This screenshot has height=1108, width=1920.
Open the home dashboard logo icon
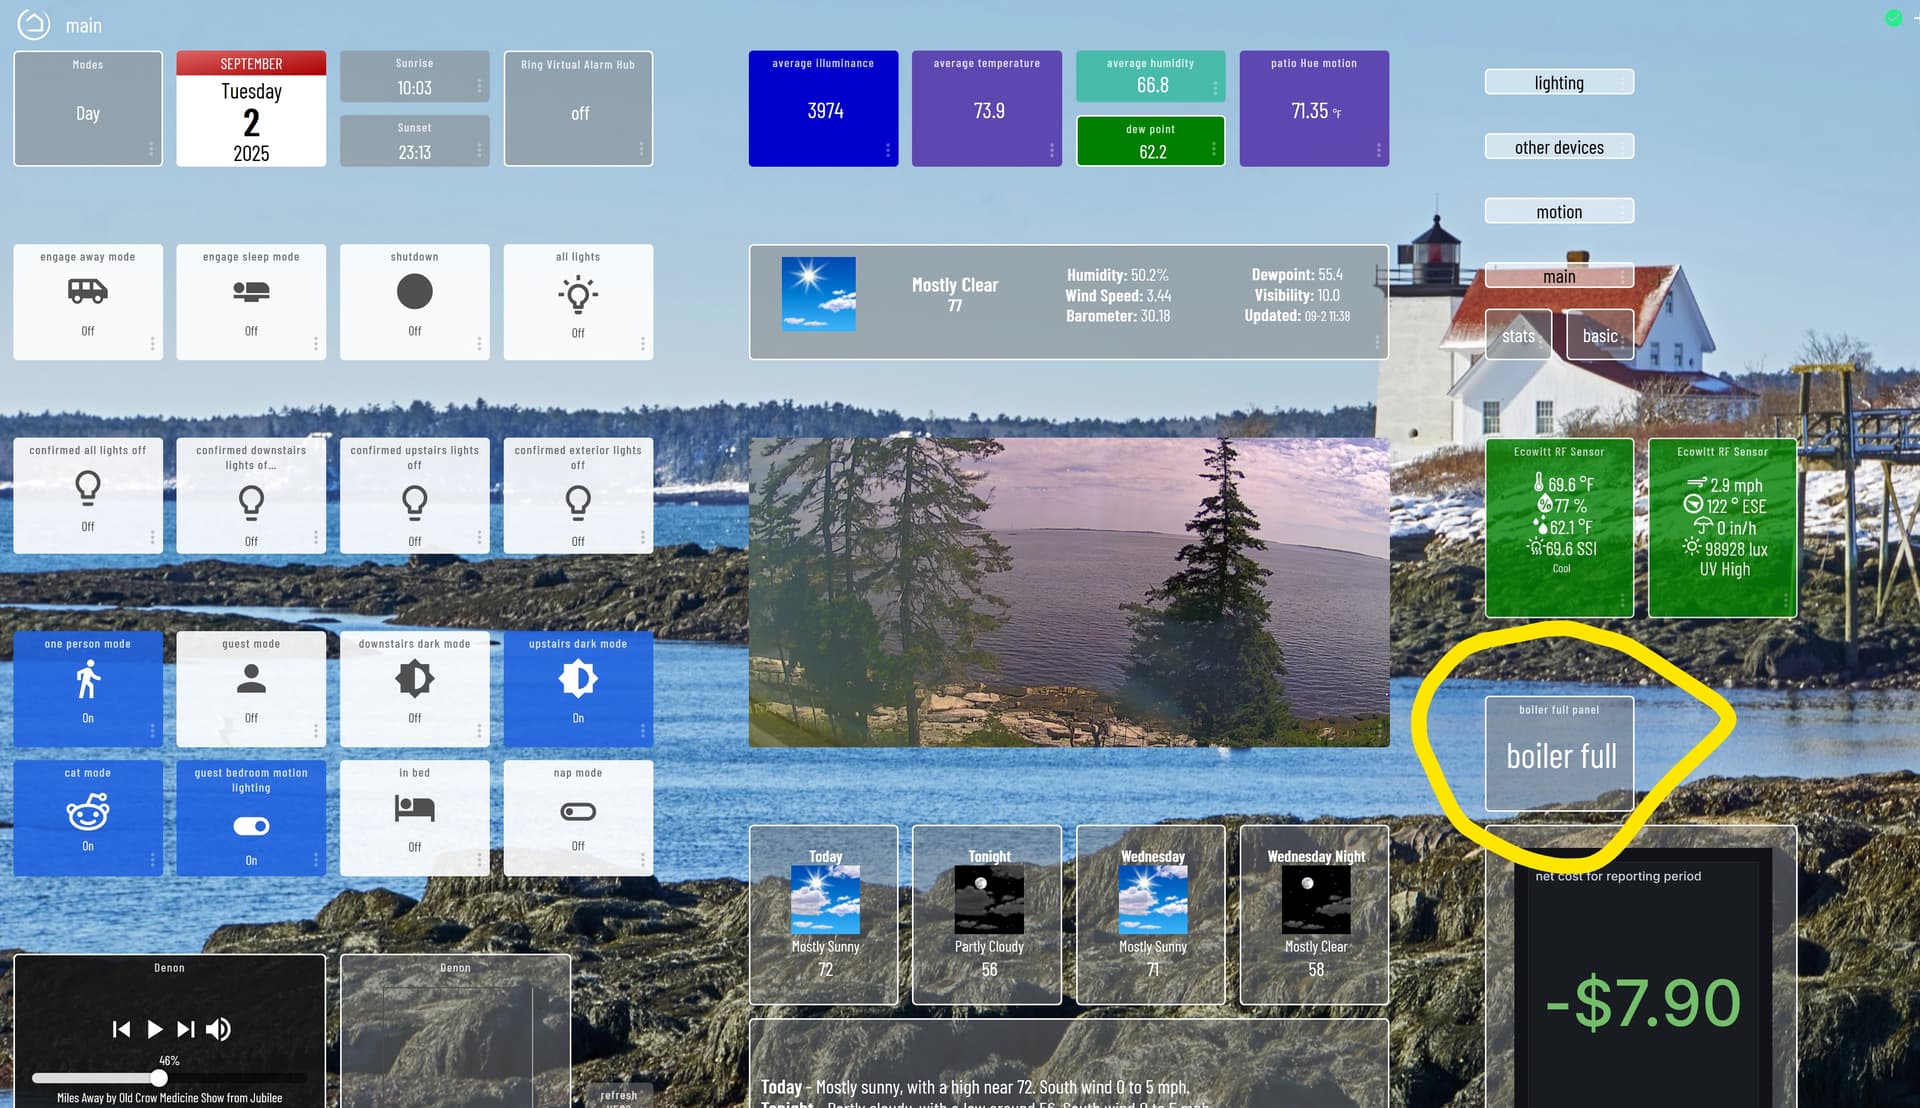(34, 25)
